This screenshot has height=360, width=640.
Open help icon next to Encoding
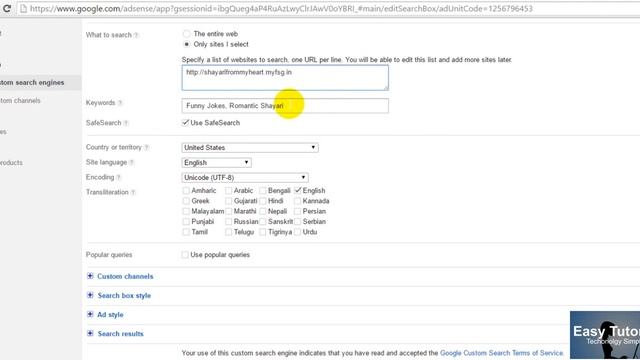[x=119, y=177]
